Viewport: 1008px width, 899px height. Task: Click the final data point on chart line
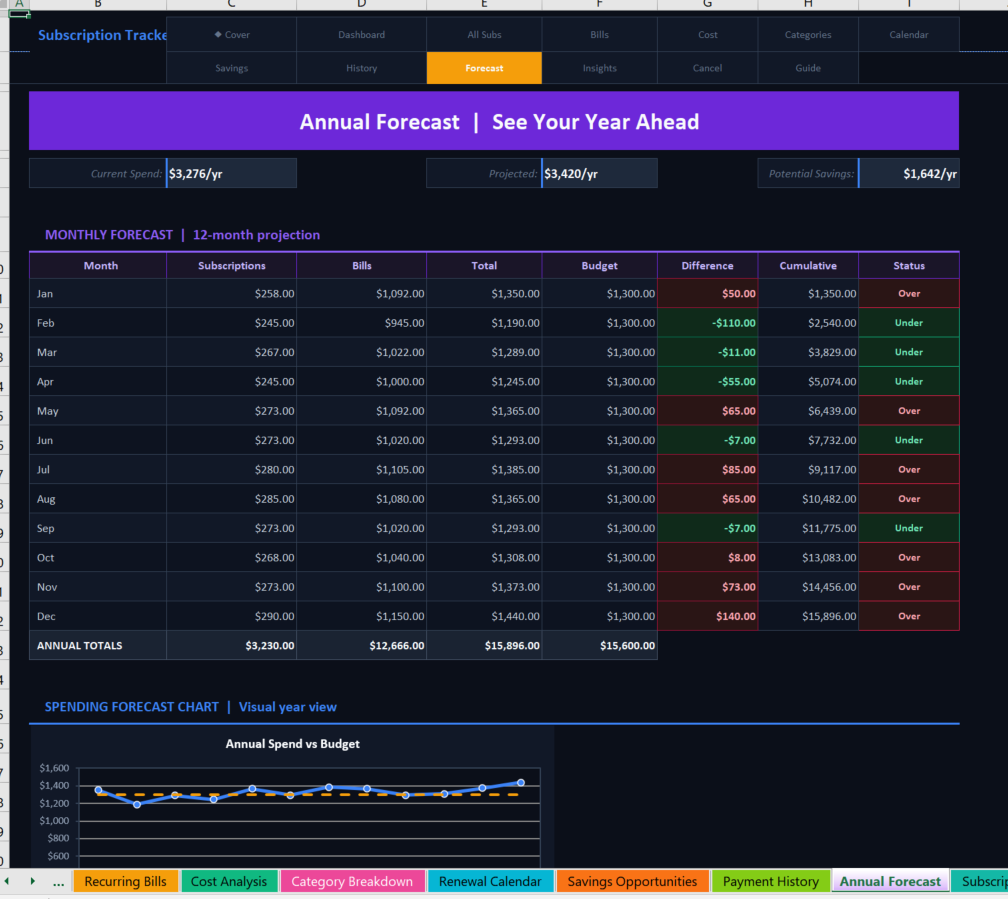point(521,783)
